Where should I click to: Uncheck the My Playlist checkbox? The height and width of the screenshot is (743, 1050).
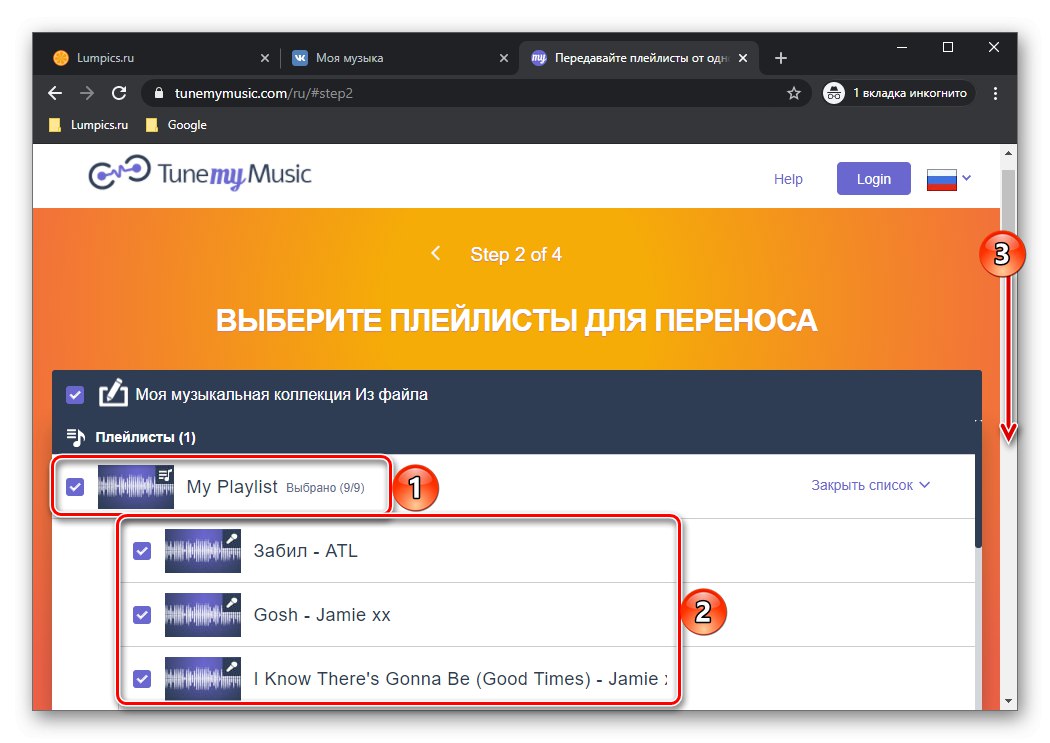pos(74,487)
